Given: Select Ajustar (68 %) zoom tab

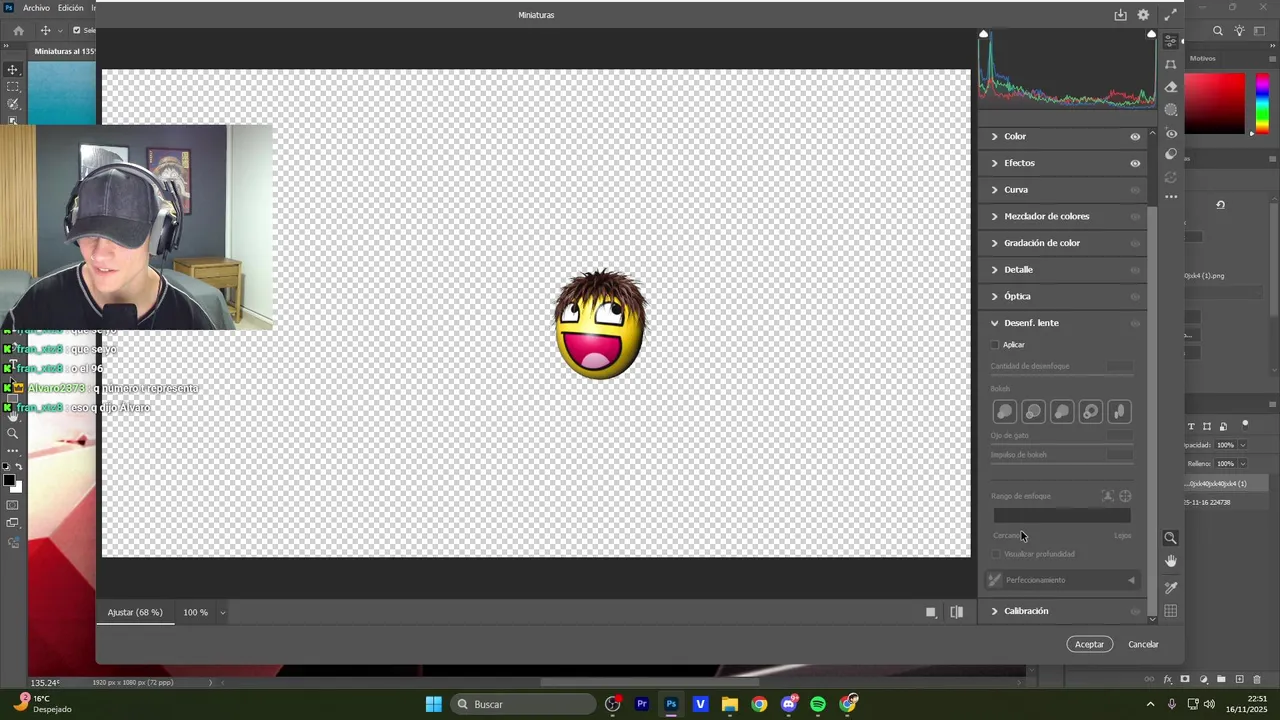Looking at the screenshot, I should (135, 612).
